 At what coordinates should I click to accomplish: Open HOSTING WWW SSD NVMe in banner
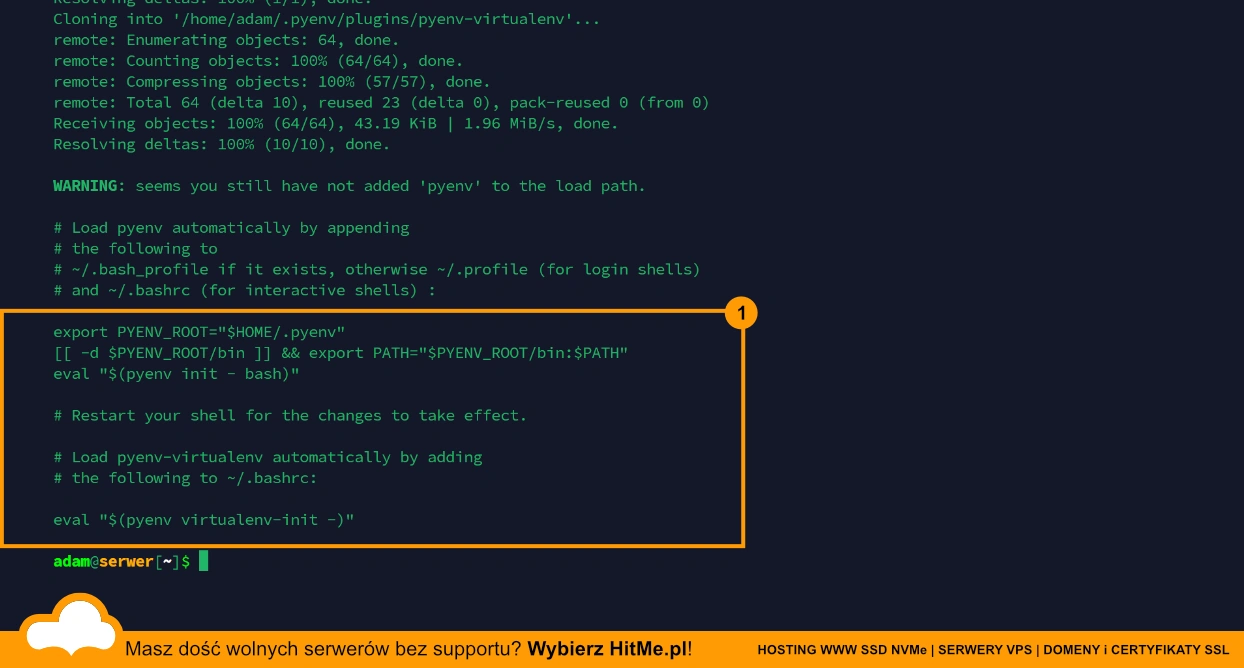pos(842,650)
